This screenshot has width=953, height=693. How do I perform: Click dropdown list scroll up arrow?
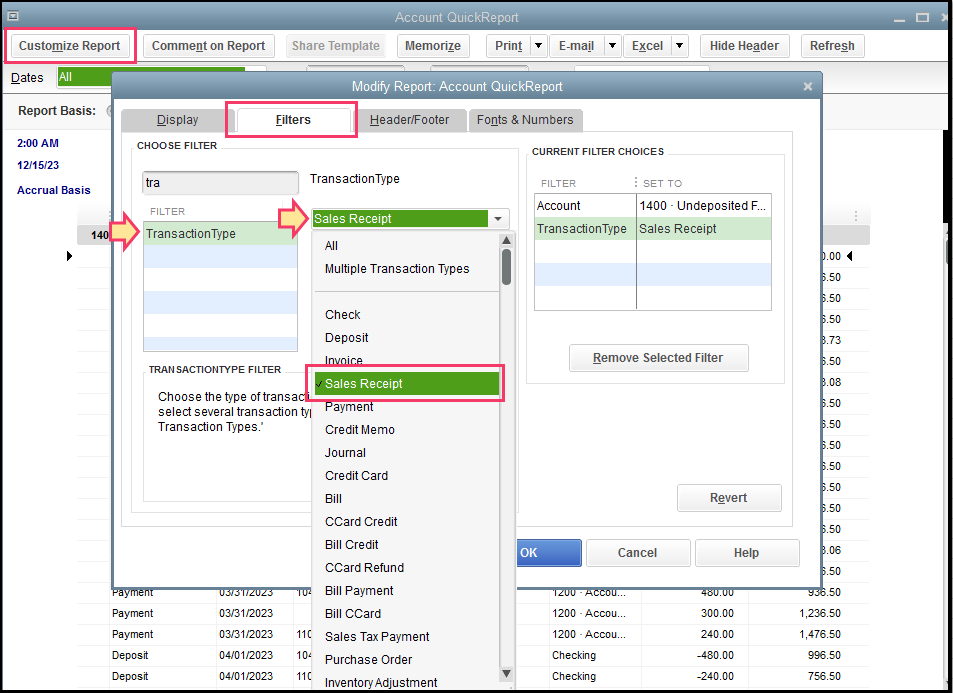[506, 240]
